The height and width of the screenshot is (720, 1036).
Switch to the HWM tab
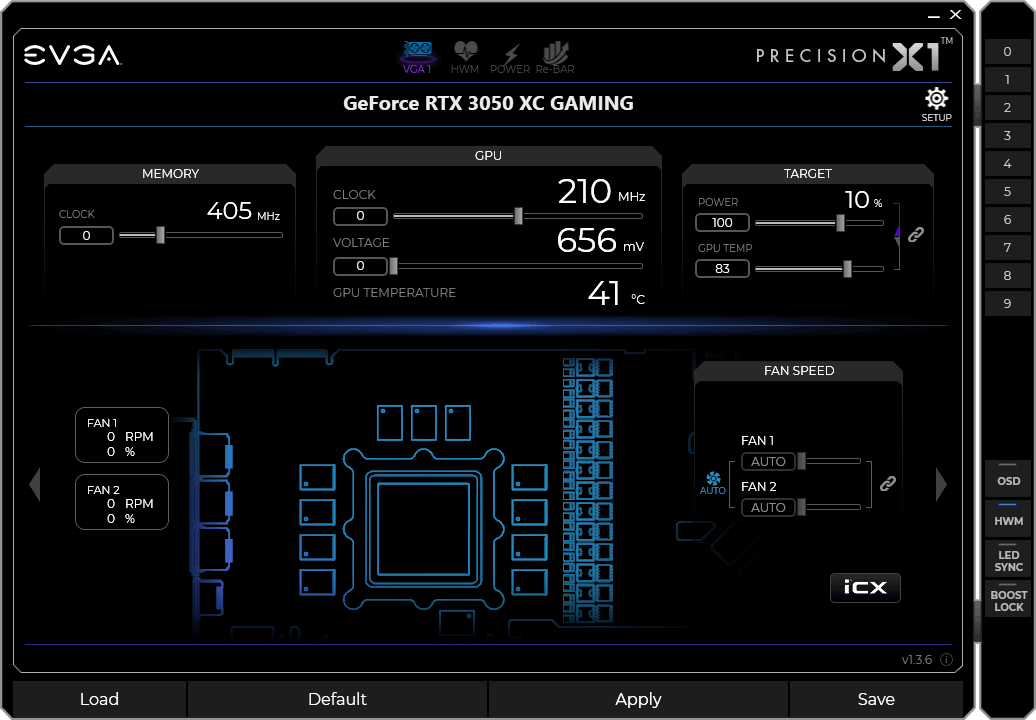click(x=464, y=56)
